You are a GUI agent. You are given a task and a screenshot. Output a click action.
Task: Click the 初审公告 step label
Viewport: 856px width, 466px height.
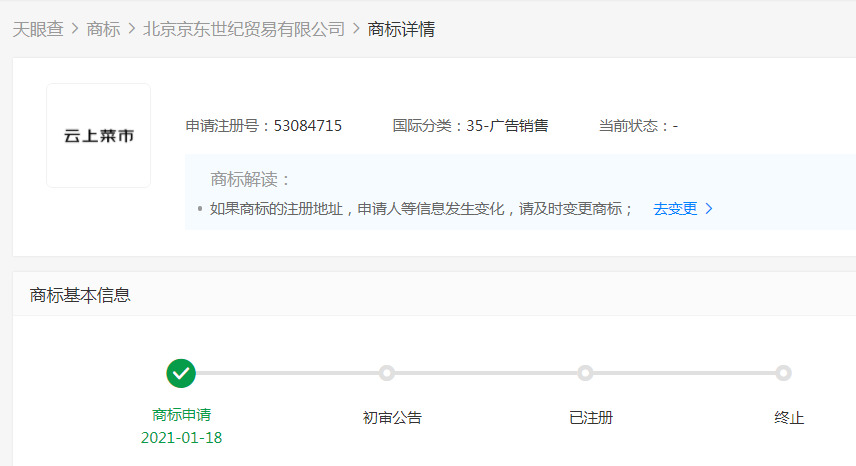click(392, 418)
